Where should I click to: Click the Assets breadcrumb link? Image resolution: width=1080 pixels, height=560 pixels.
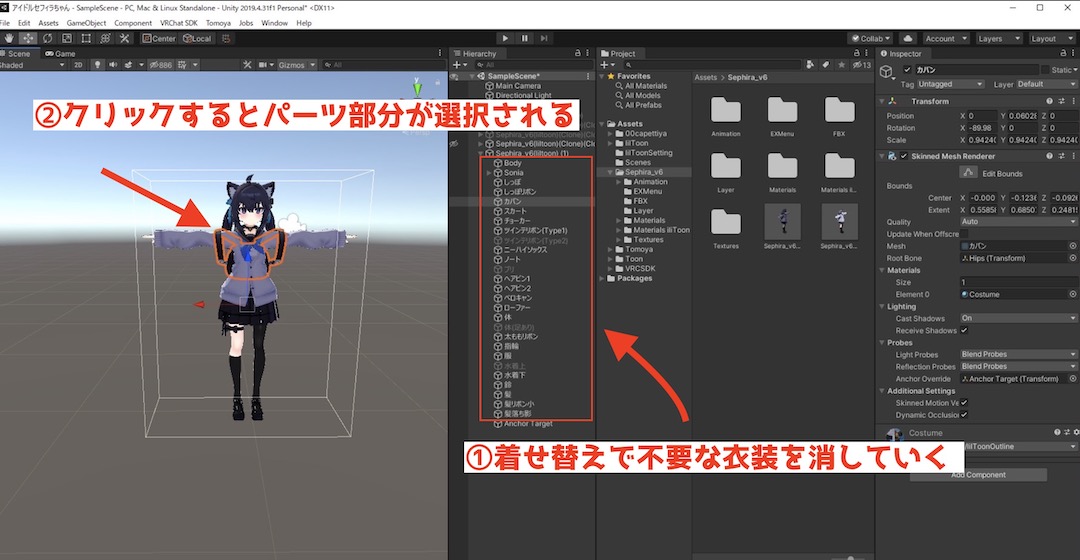(x=705, y=77)
